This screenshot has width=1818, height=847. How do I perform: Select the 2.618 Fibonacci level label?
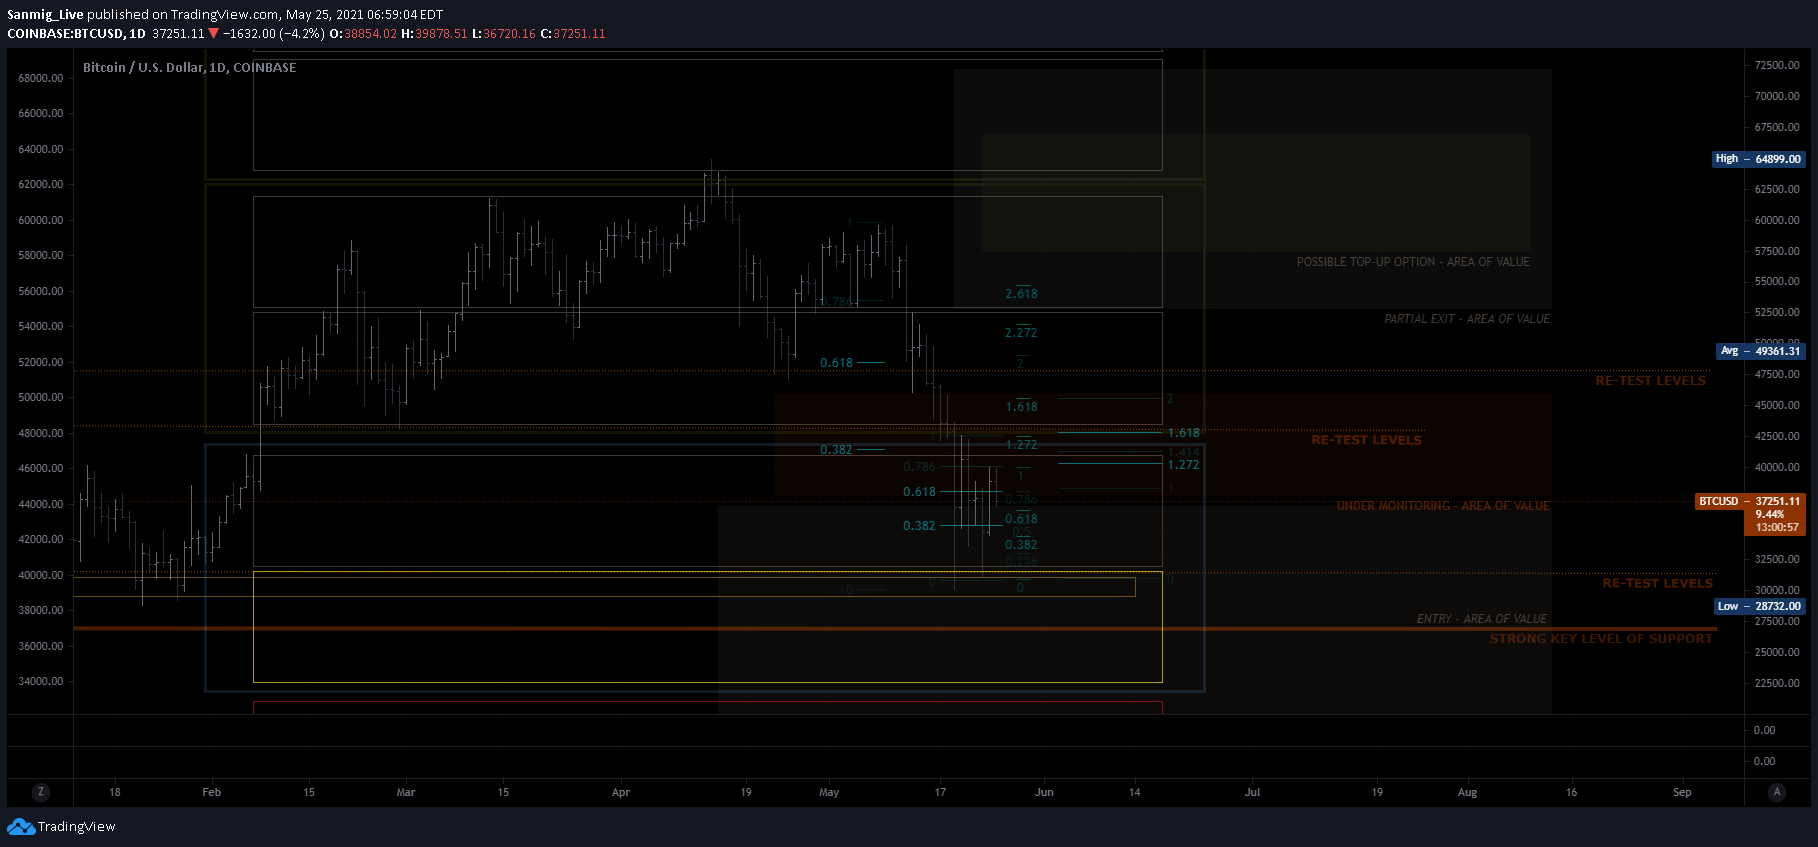click(x=1021, y=294)
